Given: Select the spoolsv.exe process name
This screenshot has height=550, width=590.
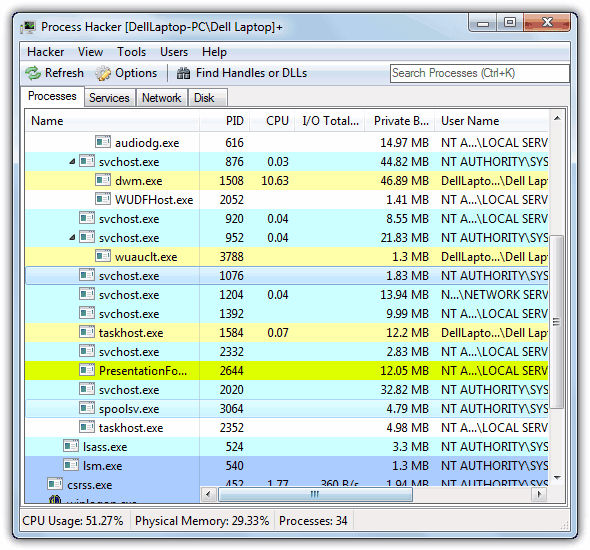Looking at the screenshot, I should 129,409.
